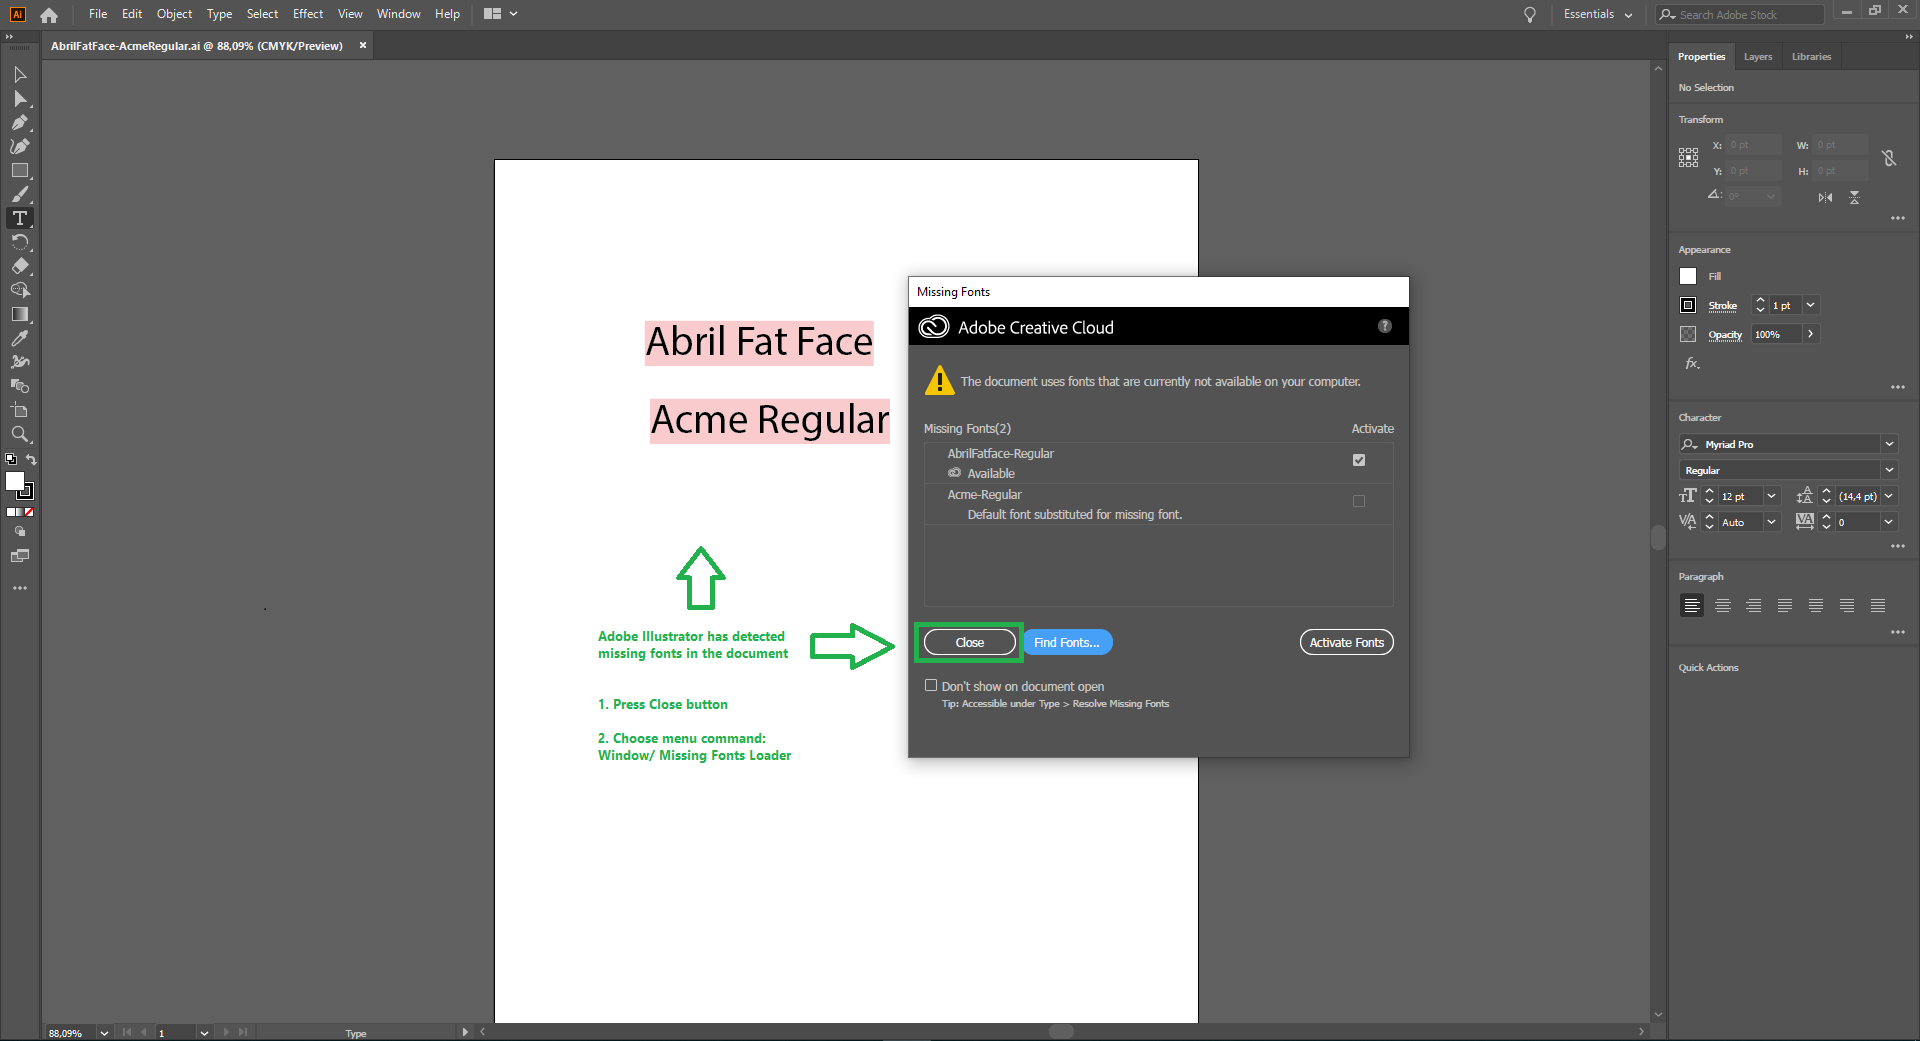
Task: Set paragraph alignment to right
Action: (x=1754, y=605)
